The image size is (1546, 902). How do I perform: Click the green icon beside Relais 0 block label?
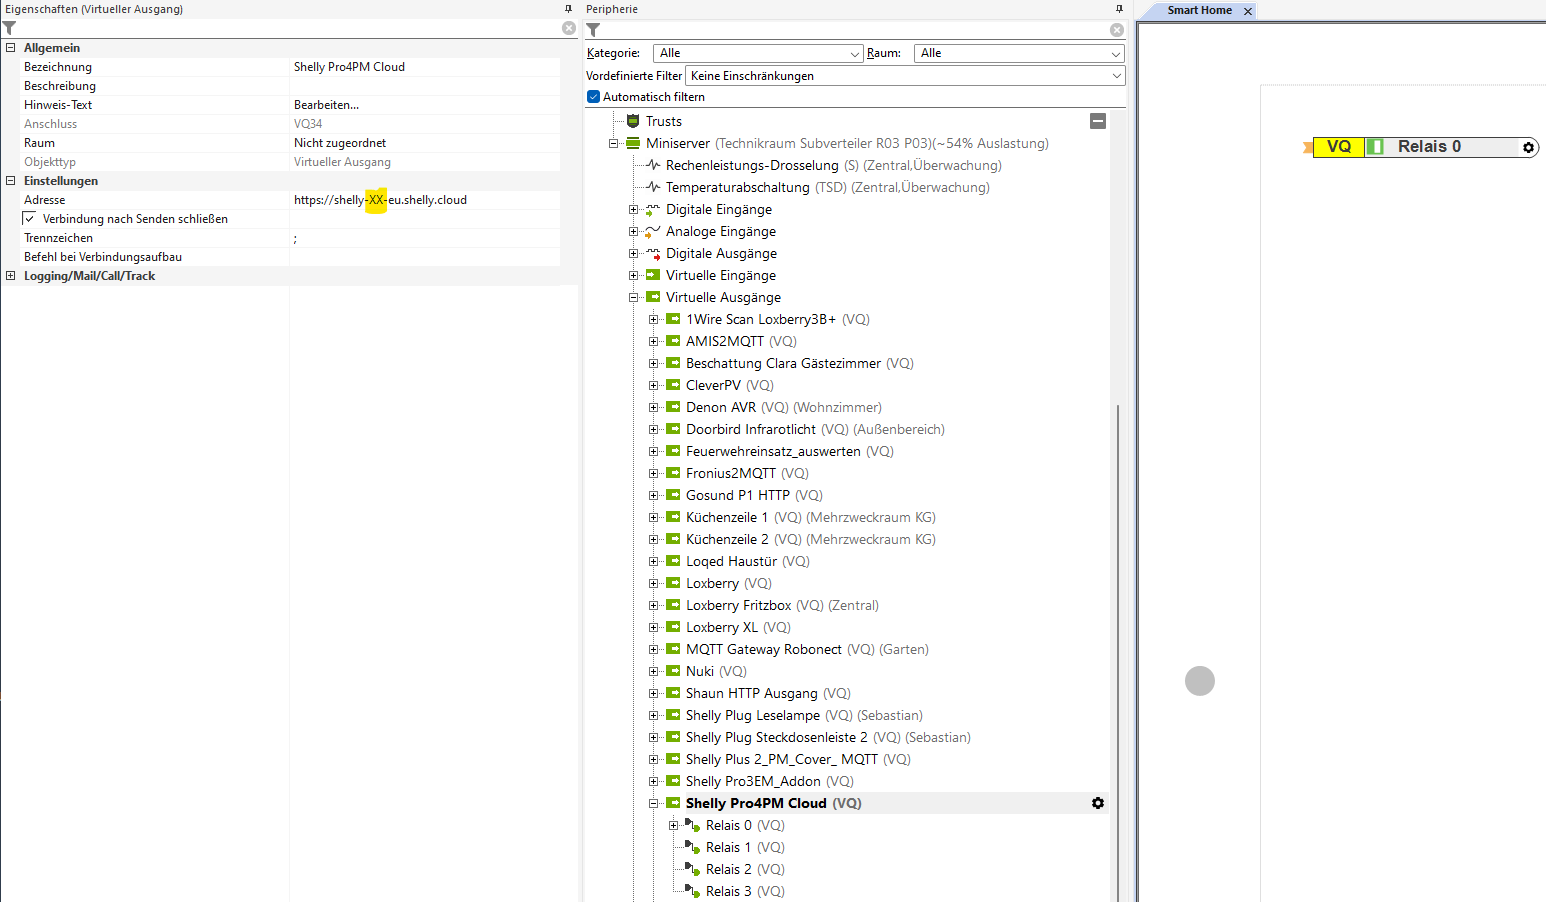(x=1376, y=147)
